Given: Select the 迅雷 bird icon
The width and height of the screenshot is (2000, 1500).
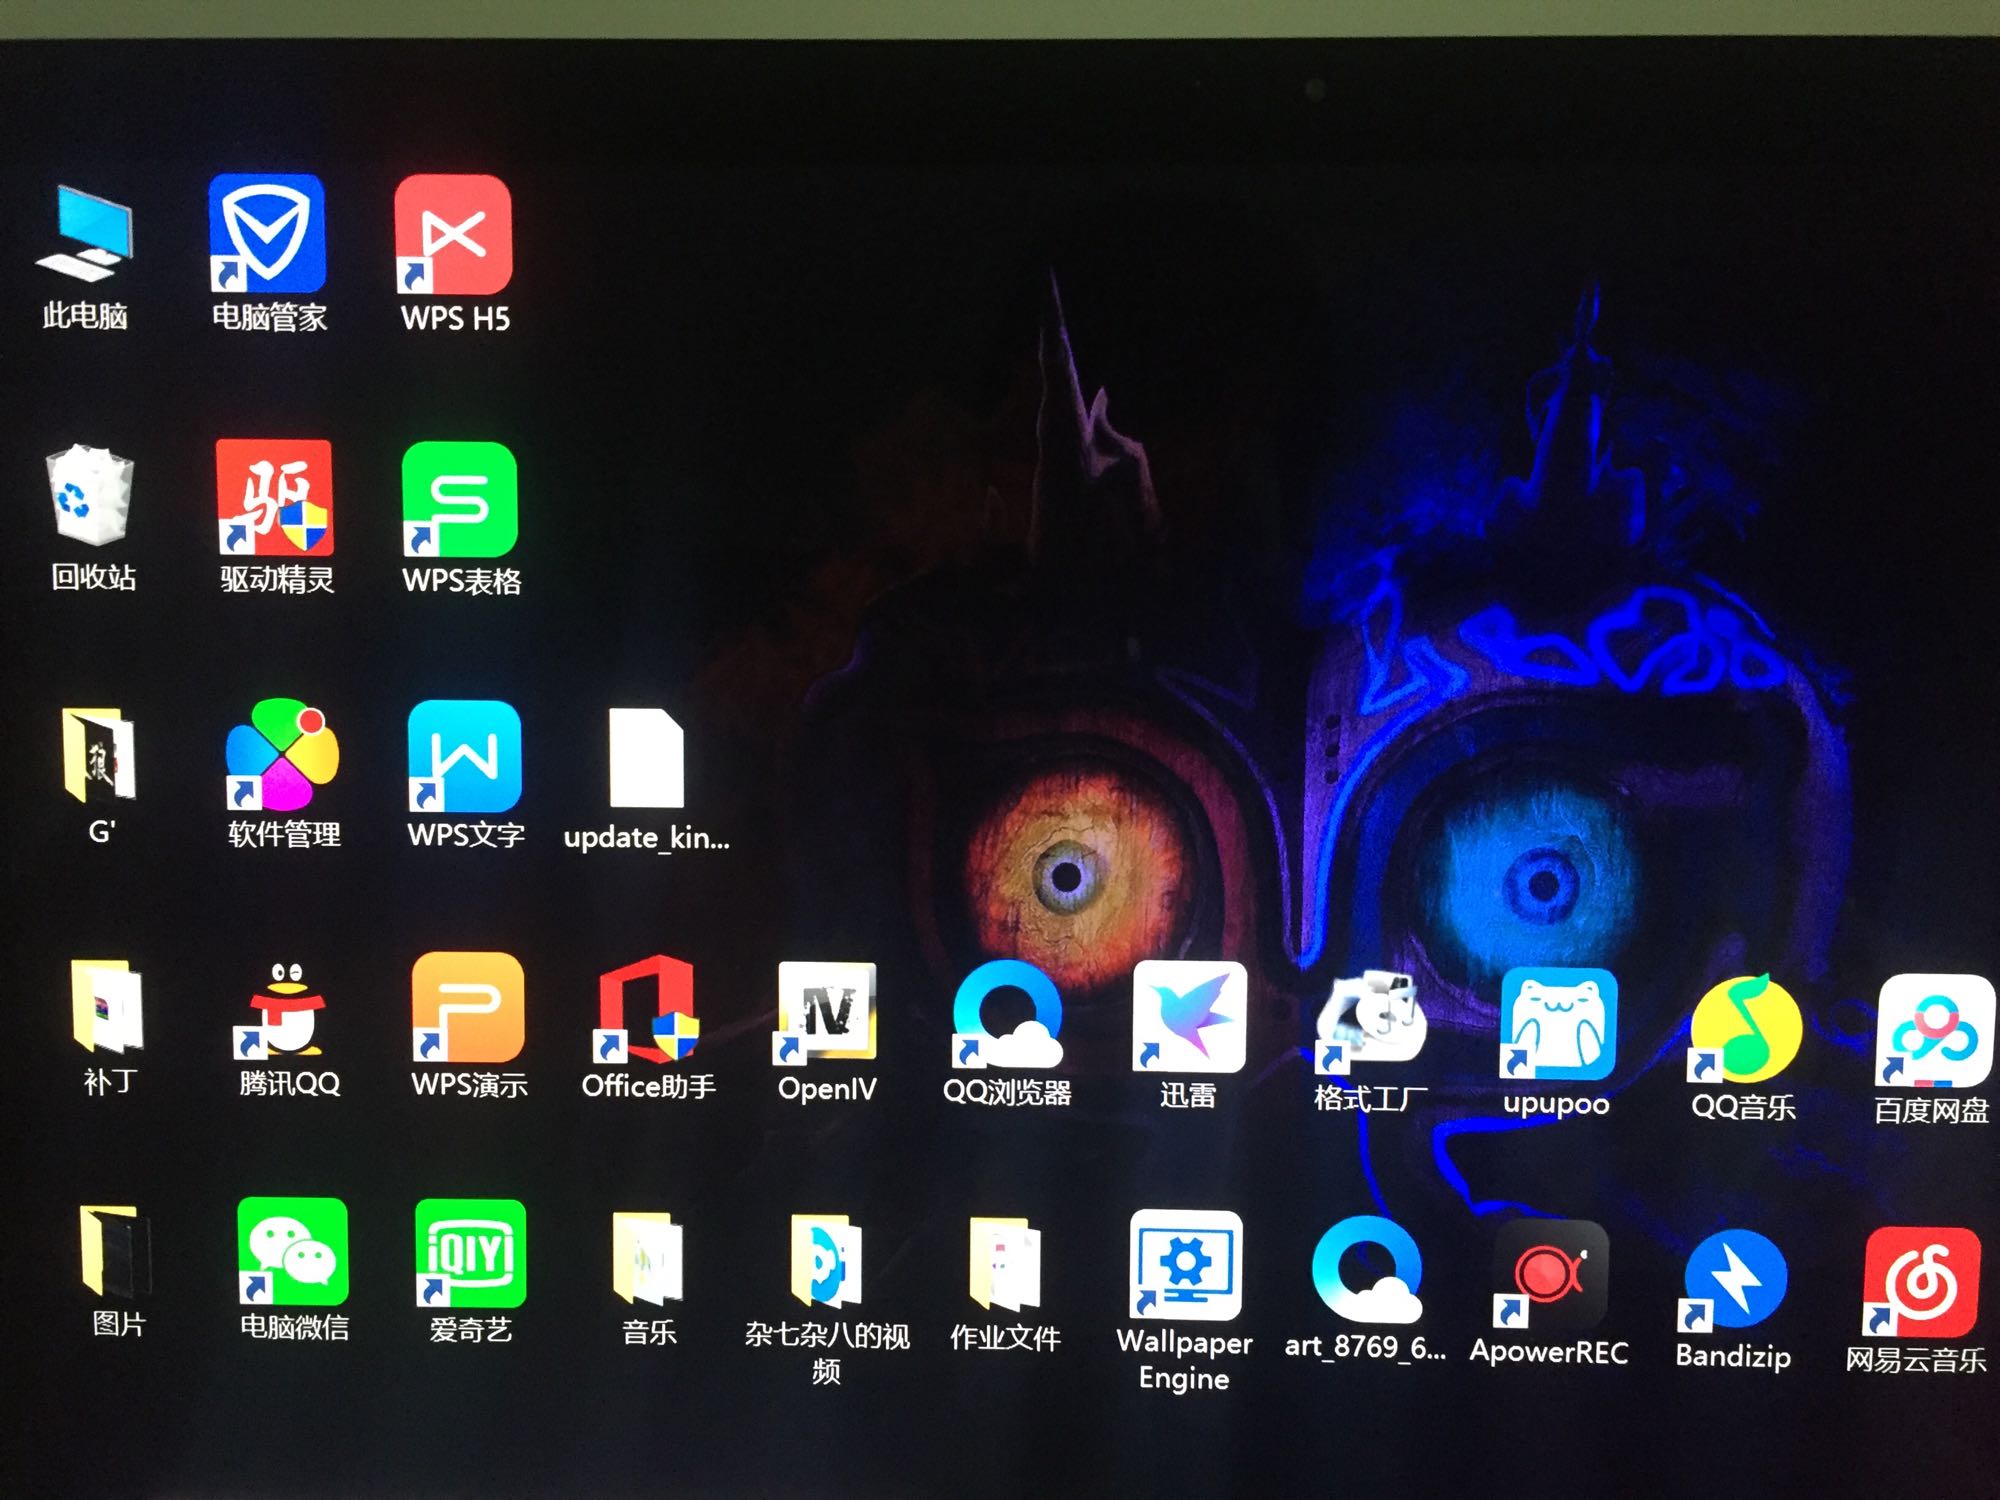Looking at the screenshot, I should [1189, 1017].
